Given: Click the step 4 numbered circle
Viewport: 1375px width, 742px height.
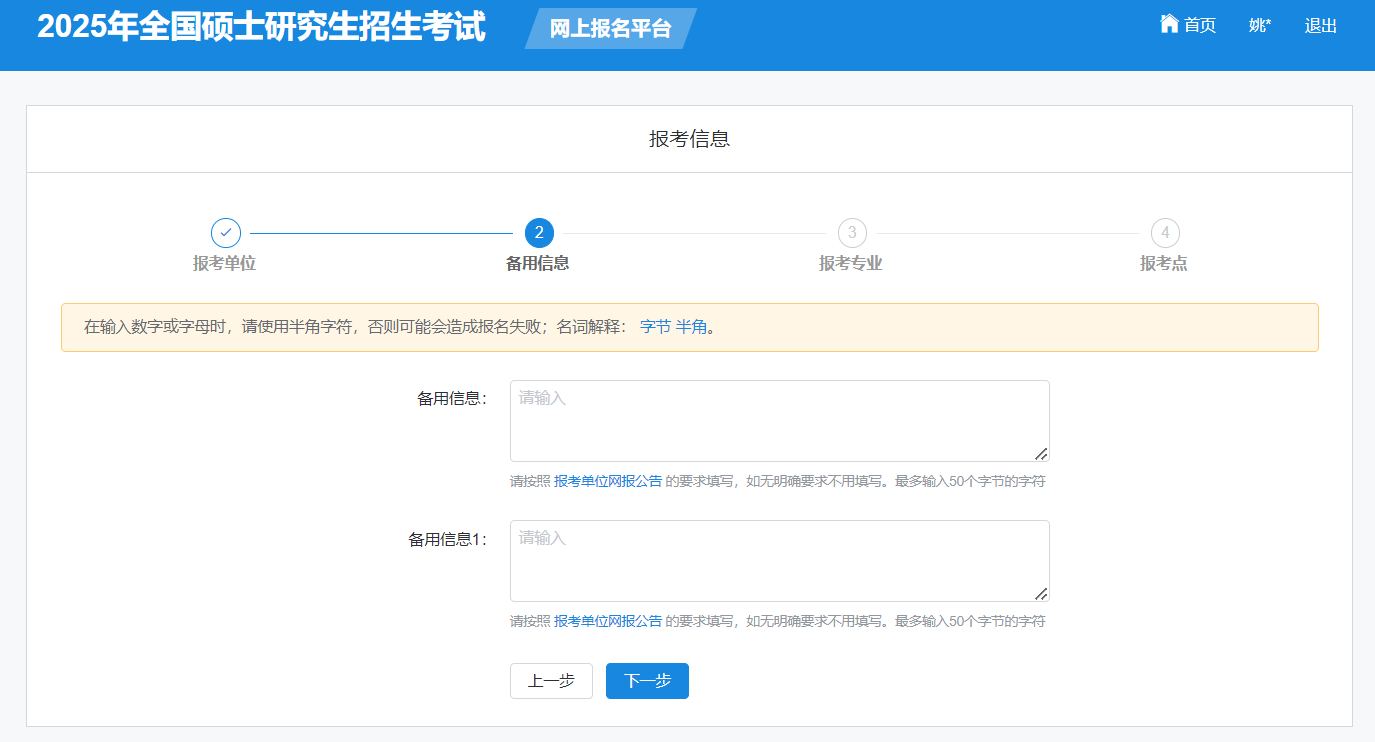Looking at the screenshot, I should pyautogui.click(x=1164, y=233).
